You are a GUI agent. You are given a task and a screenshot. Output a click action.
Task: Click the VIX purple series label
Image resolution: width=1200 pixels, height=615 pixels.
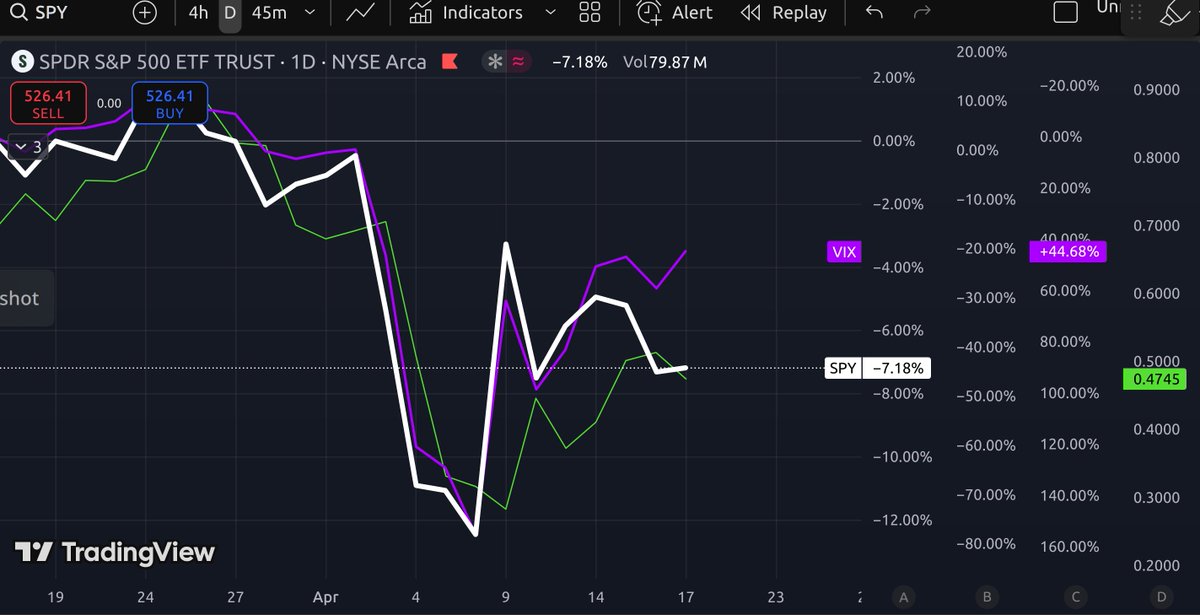tap(844, 252)
